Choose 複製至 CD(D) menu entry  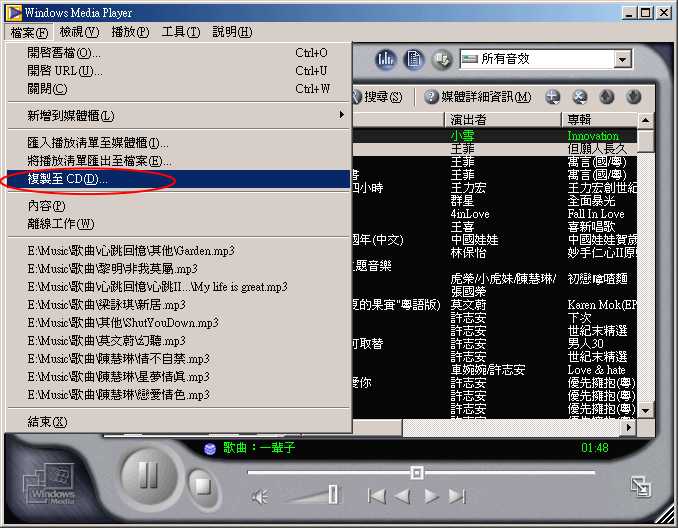tap(179, 179)
